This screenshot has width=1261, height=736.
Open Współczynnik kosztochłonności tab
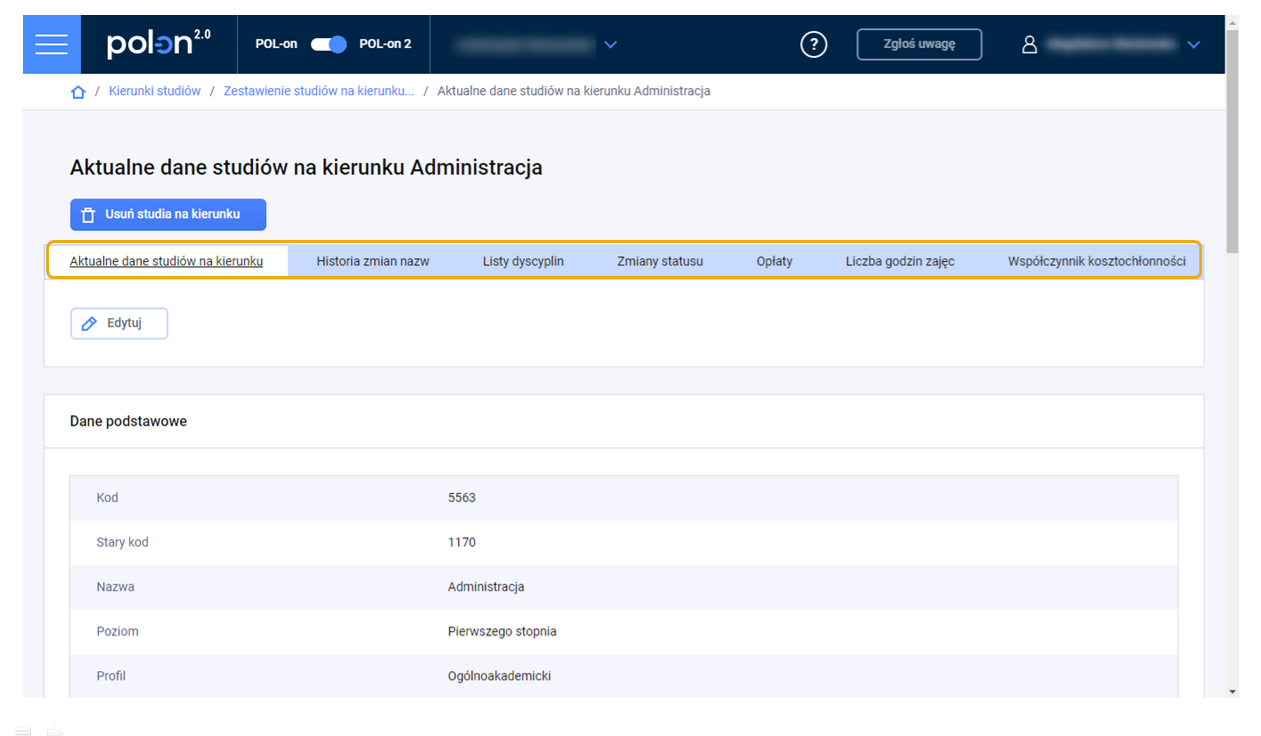coord(1097,261)
